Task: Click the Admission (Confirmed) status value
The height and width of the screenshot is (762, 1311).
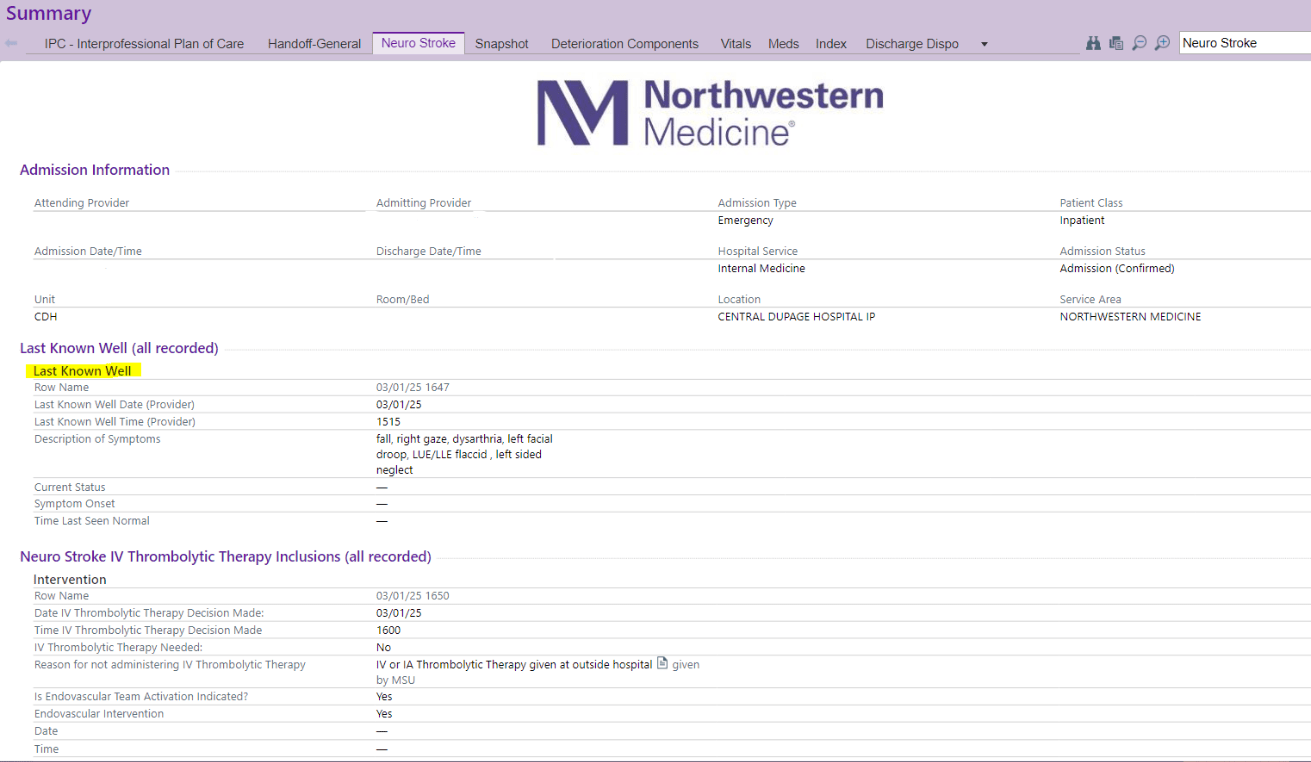Action: pos(1117,268)
